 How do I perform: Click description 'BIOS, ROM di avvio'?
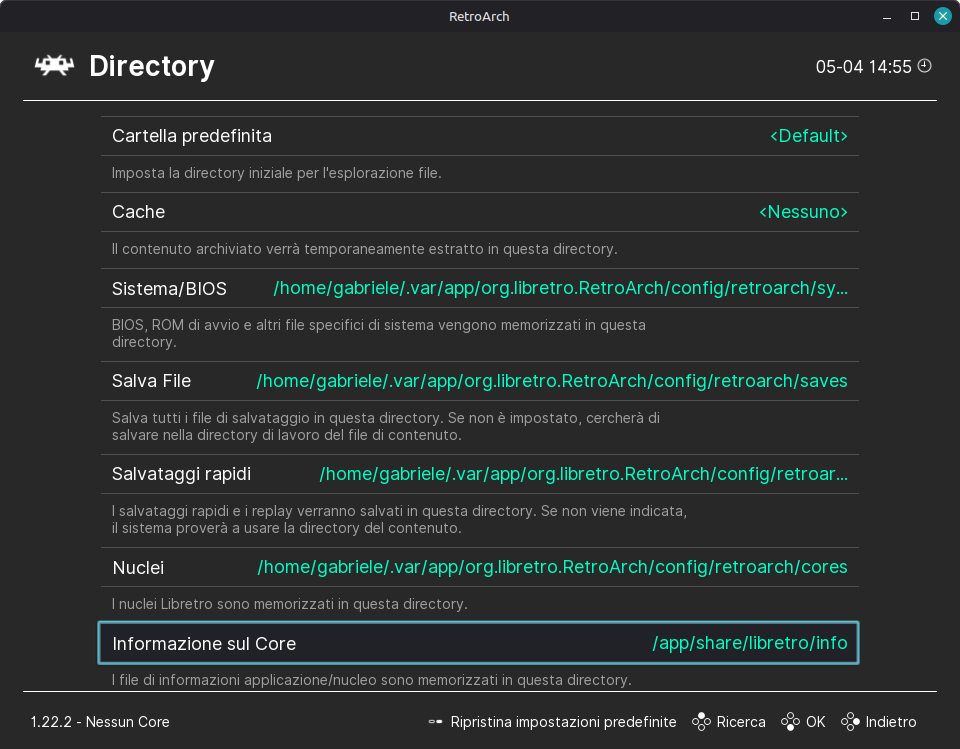pos(378,334)
